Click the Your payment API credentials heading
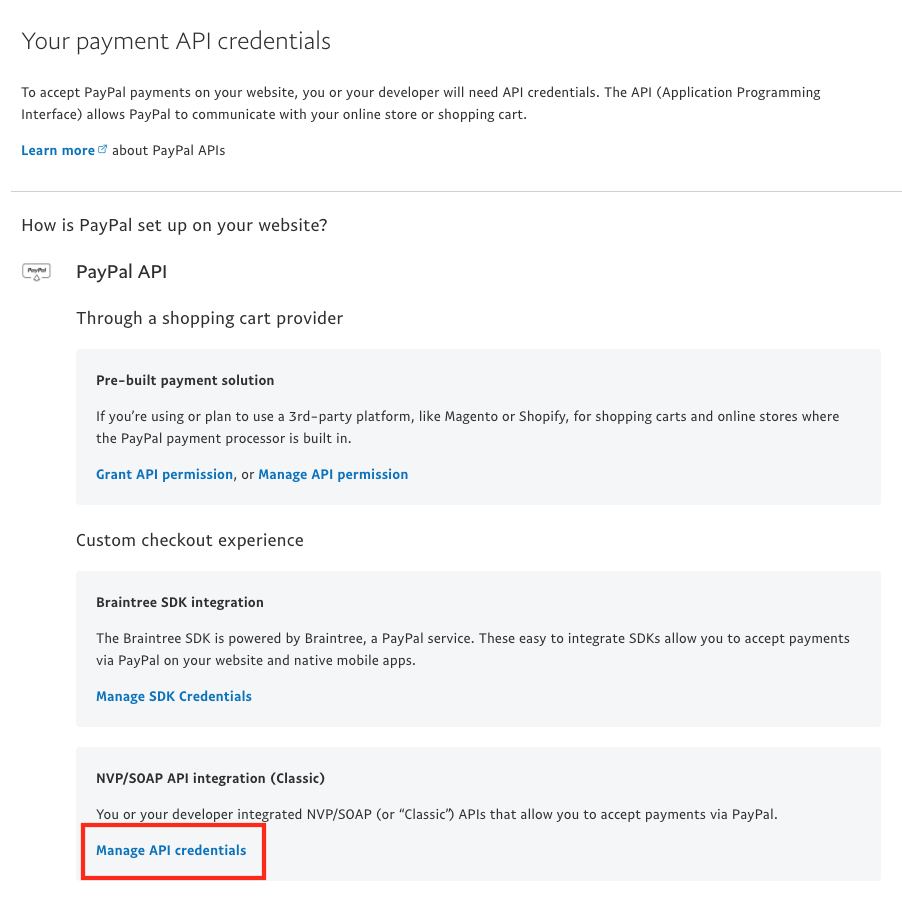902x901 pixels. pyautogui.click(x=176, y=41)
